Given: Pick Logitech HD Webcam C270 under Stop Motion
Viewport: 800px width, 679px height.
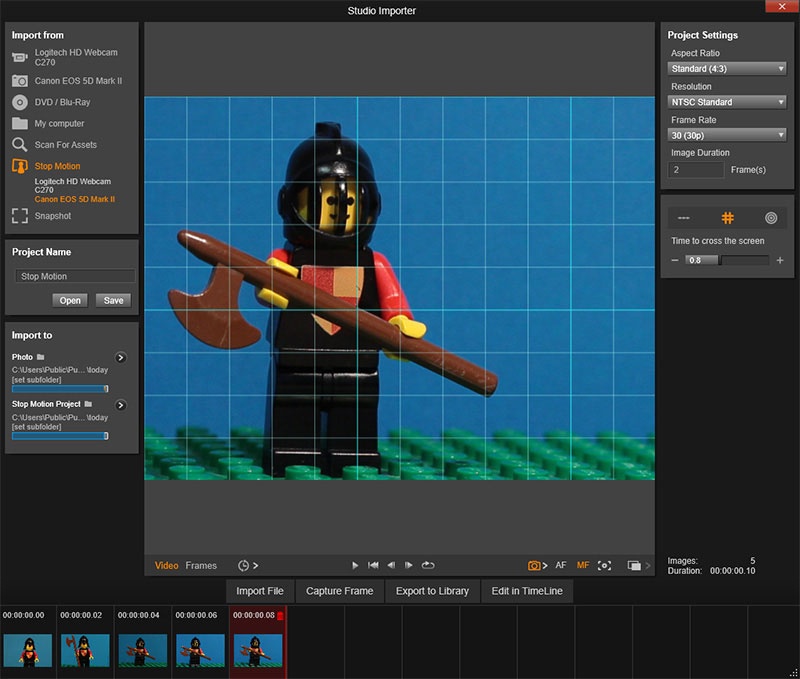Looking at the screenshot, I should pos(72,185).
